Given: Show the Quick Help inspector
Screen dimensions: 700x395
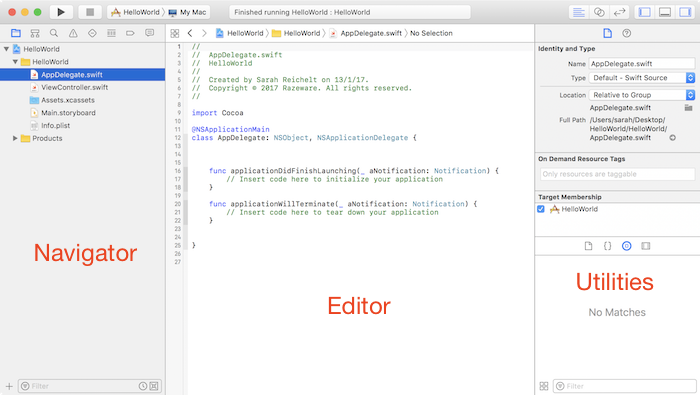Looking at the screenshot, I should click(627, 33).
